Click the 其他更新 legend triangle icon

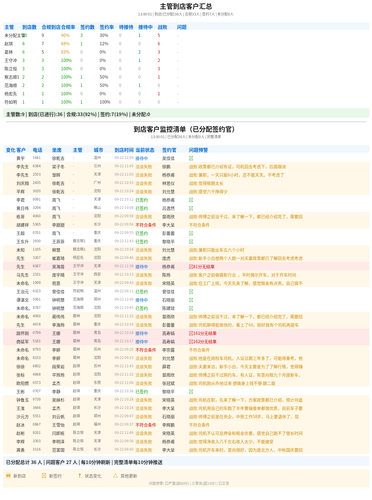pos(115,476)
